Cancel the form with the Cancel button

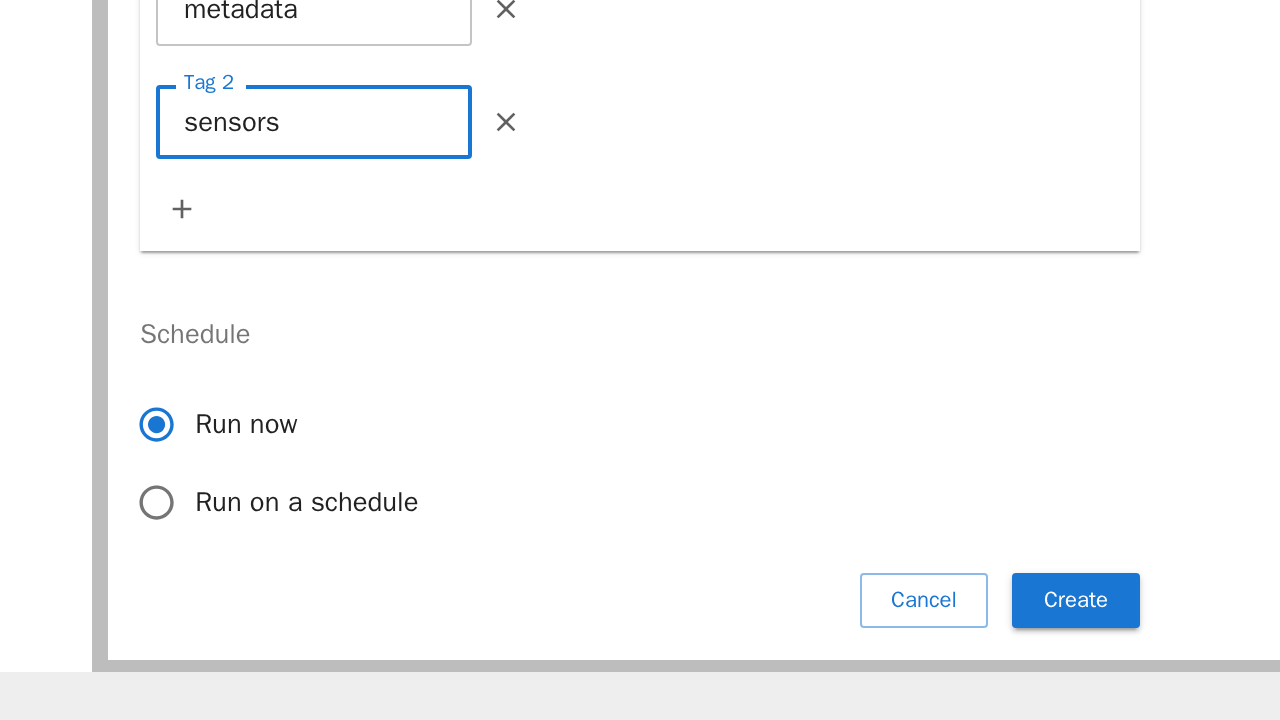coord(923,600)
